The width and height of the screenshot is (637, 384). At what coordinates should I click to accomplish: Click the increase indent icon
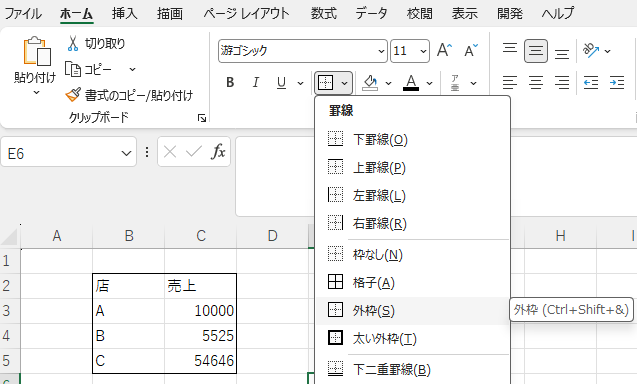[617, 83]
